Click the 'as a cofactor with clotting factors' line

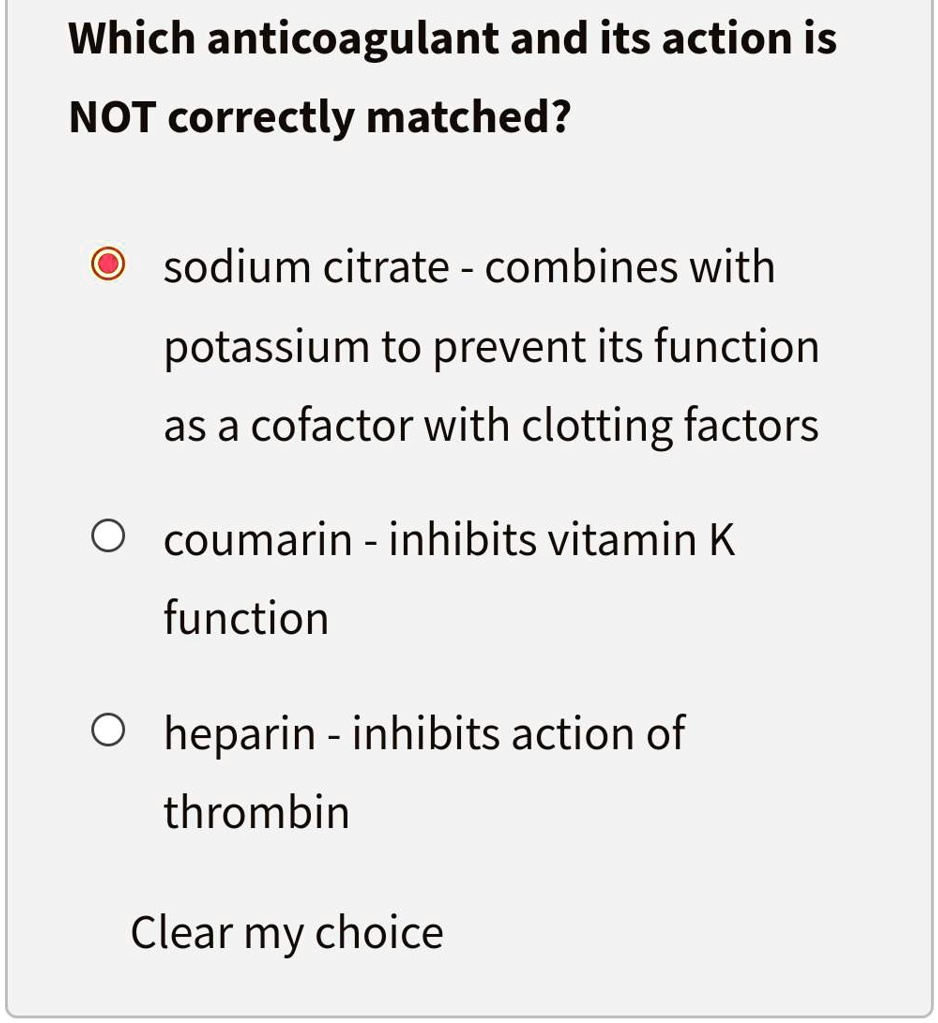pyautogui.click(x=491, y=426)
